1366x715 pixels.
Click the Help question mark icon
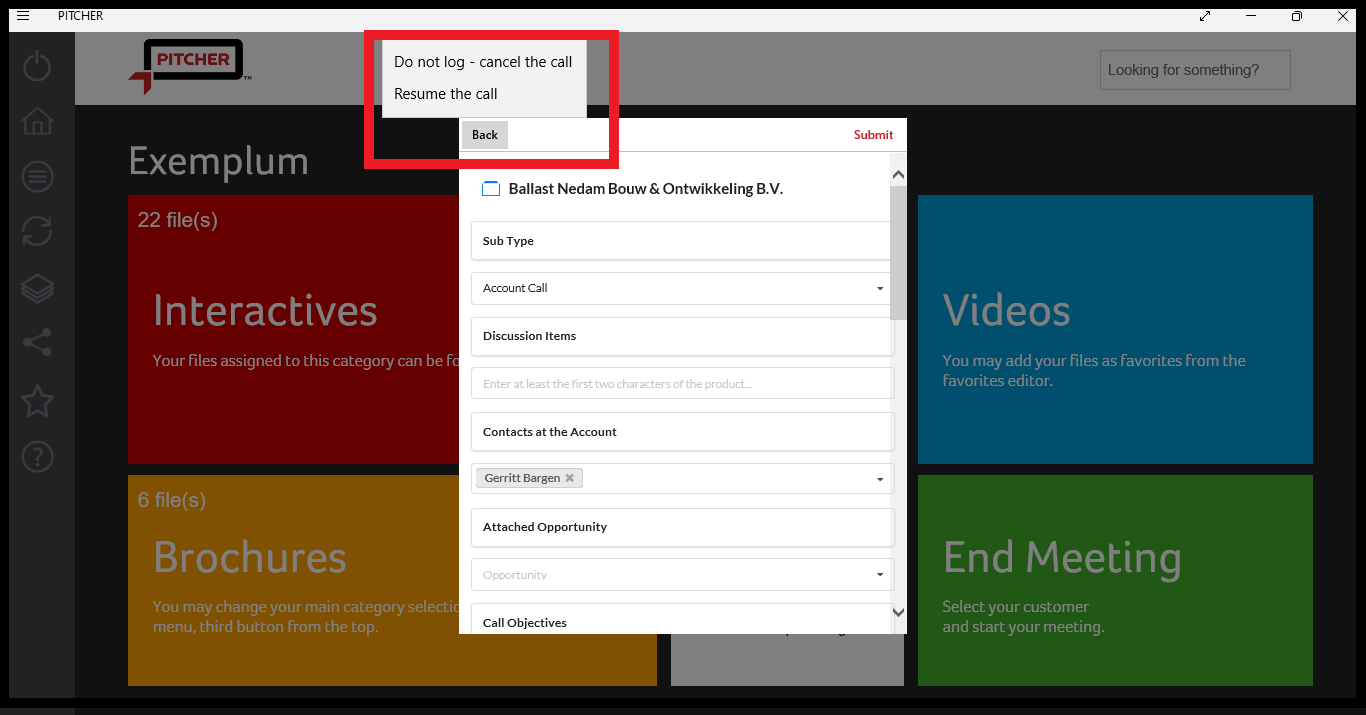pyautogui.click(x=36, y=457)
